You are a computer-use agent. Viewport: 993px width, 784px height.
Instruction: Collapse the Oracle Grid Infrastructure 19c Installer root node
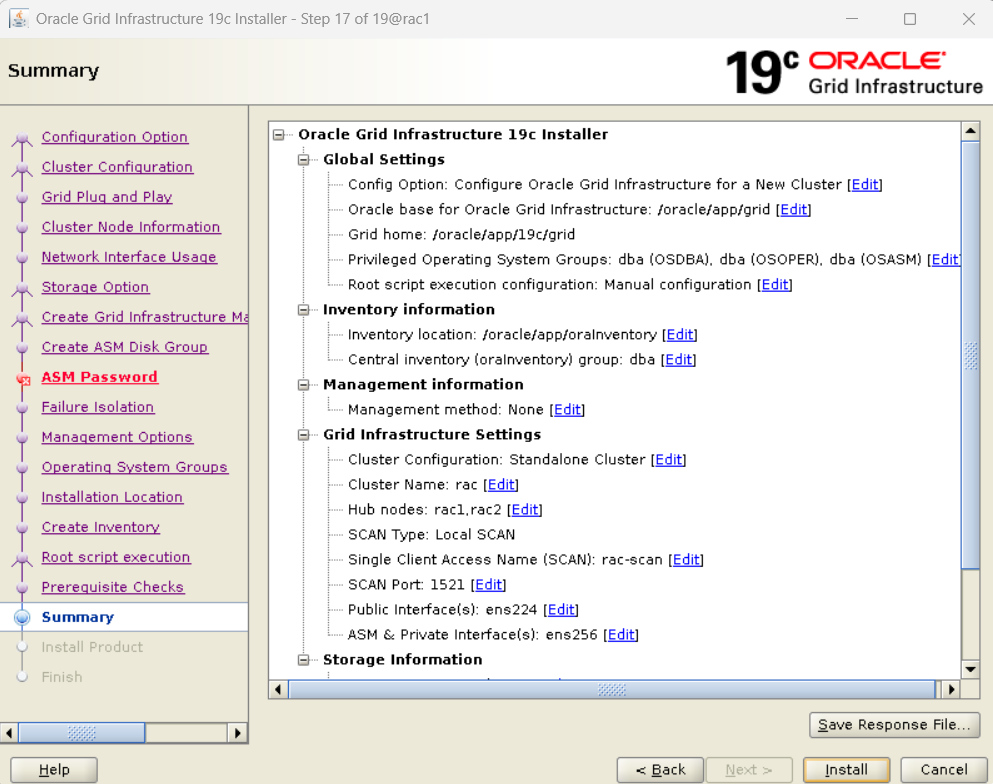[x=279, y=134]
